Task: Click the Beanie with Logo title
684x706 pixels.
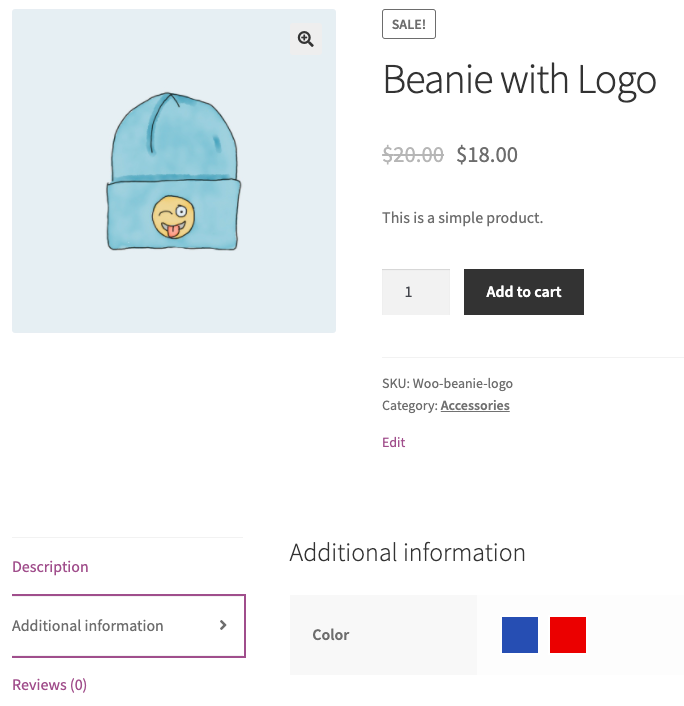Action: (x=519, y=80)
